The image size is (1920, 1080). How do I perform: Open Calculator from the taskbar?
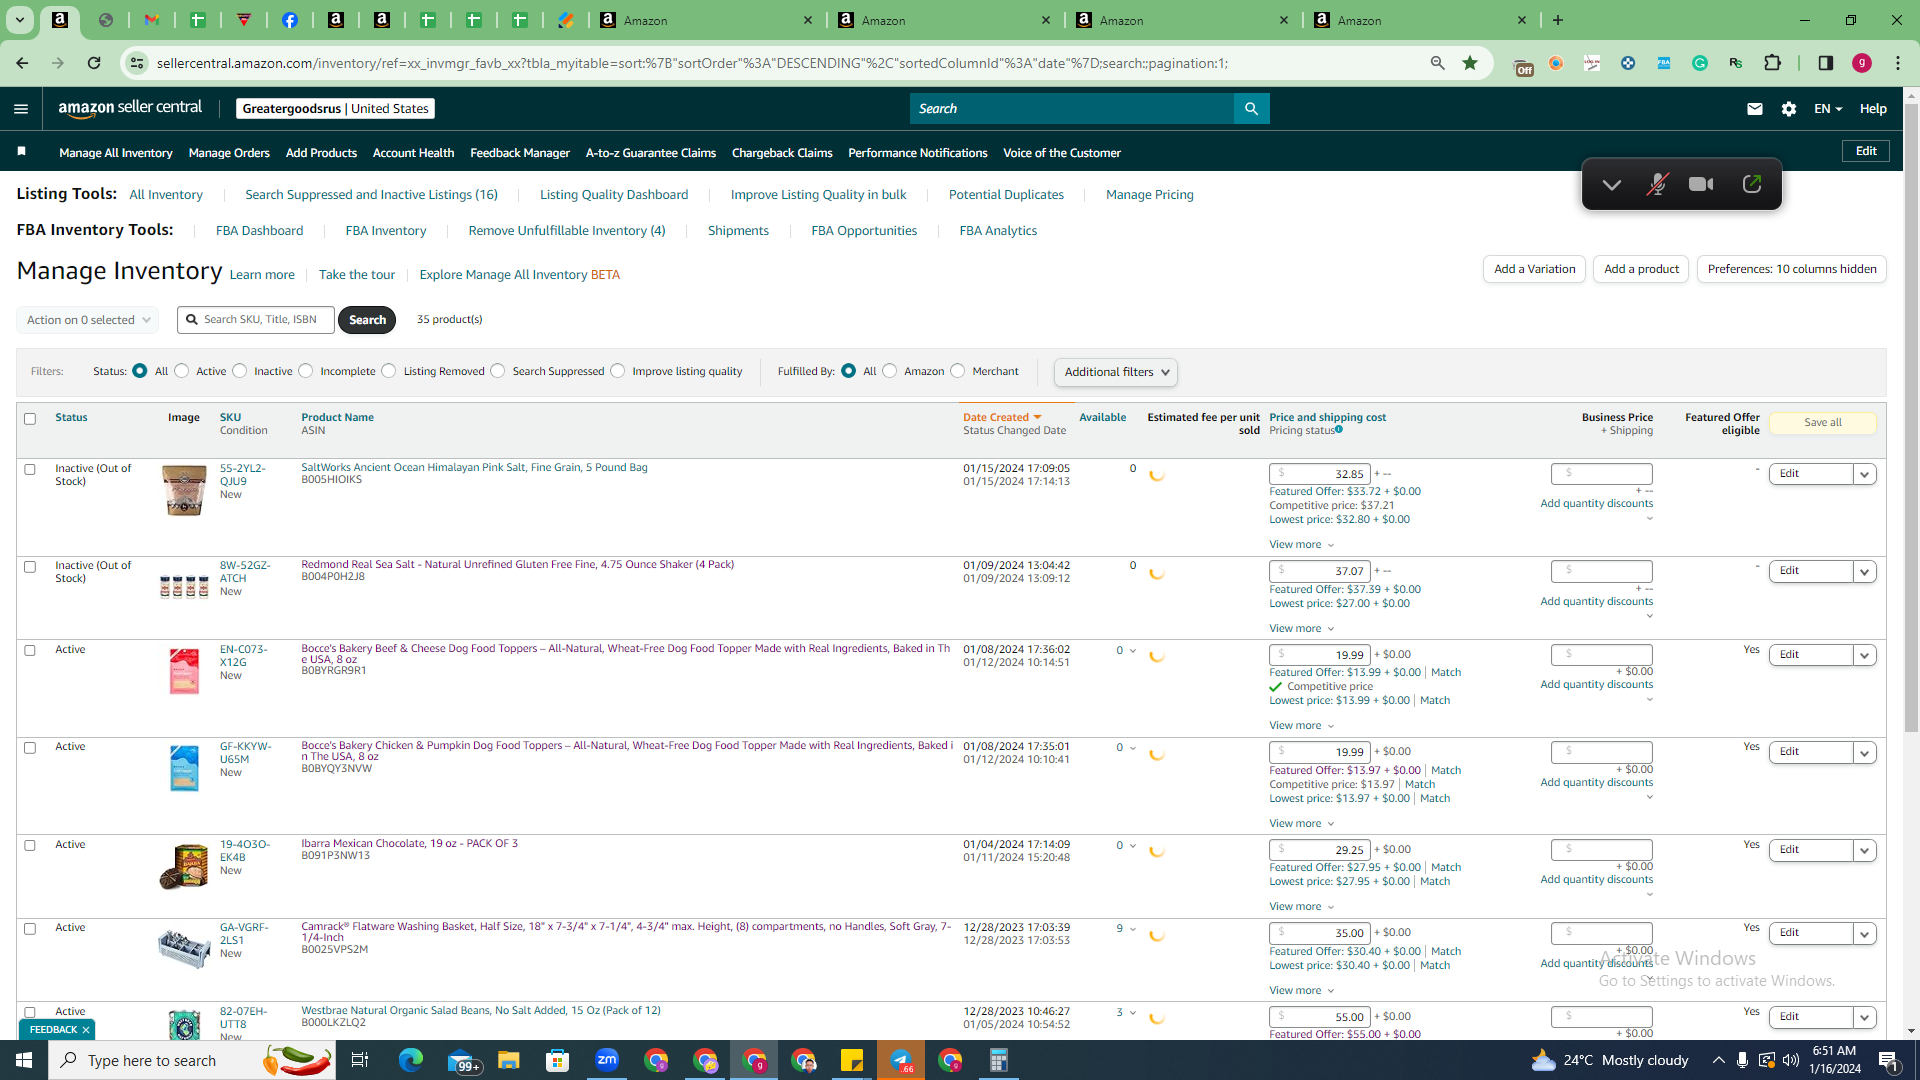coord(999,1060)
